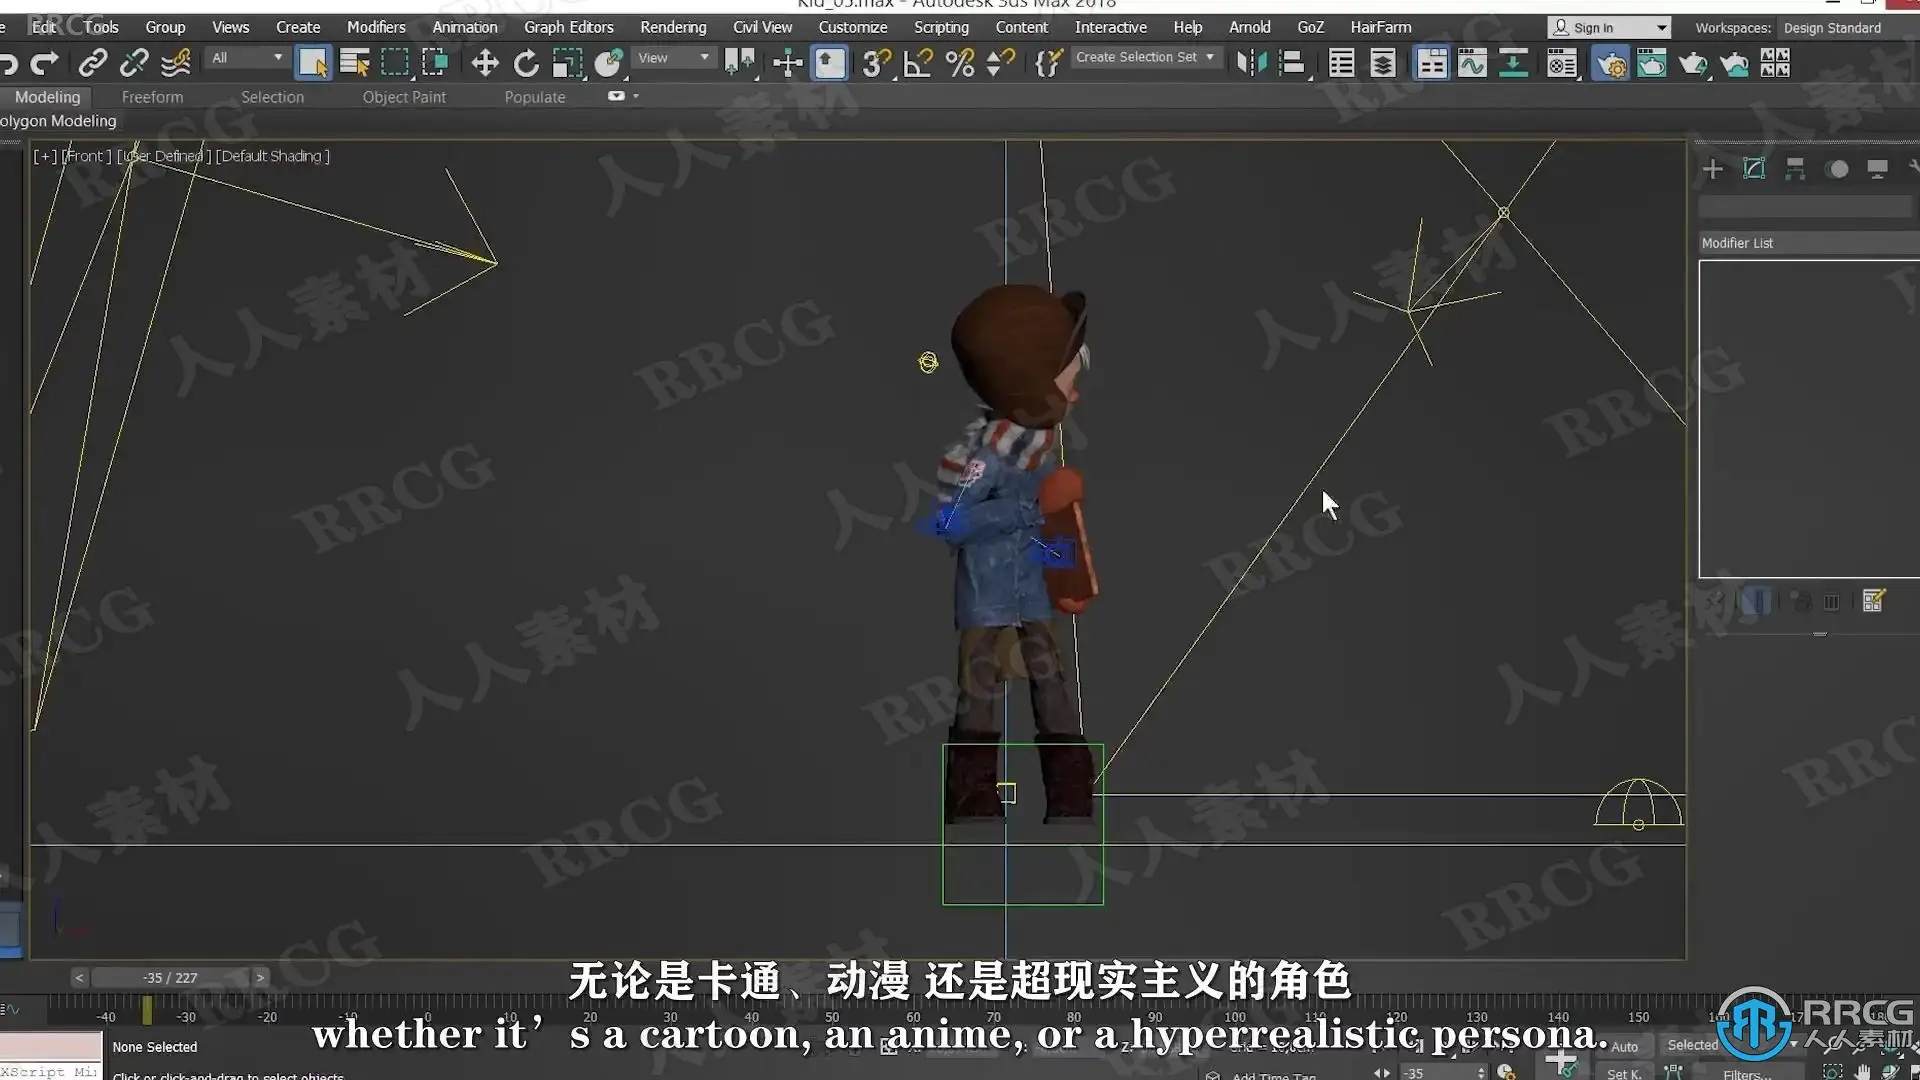Open the Graph Editors menu
Viewport: 1920px width, 1080px height.
(x=568, y=27)
